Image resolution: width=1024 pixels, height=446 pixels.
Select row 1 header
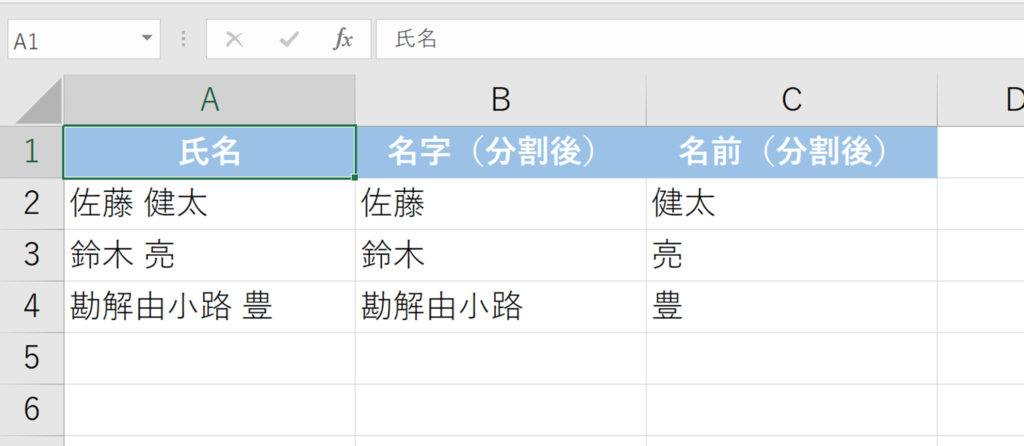tap(31, 152)
